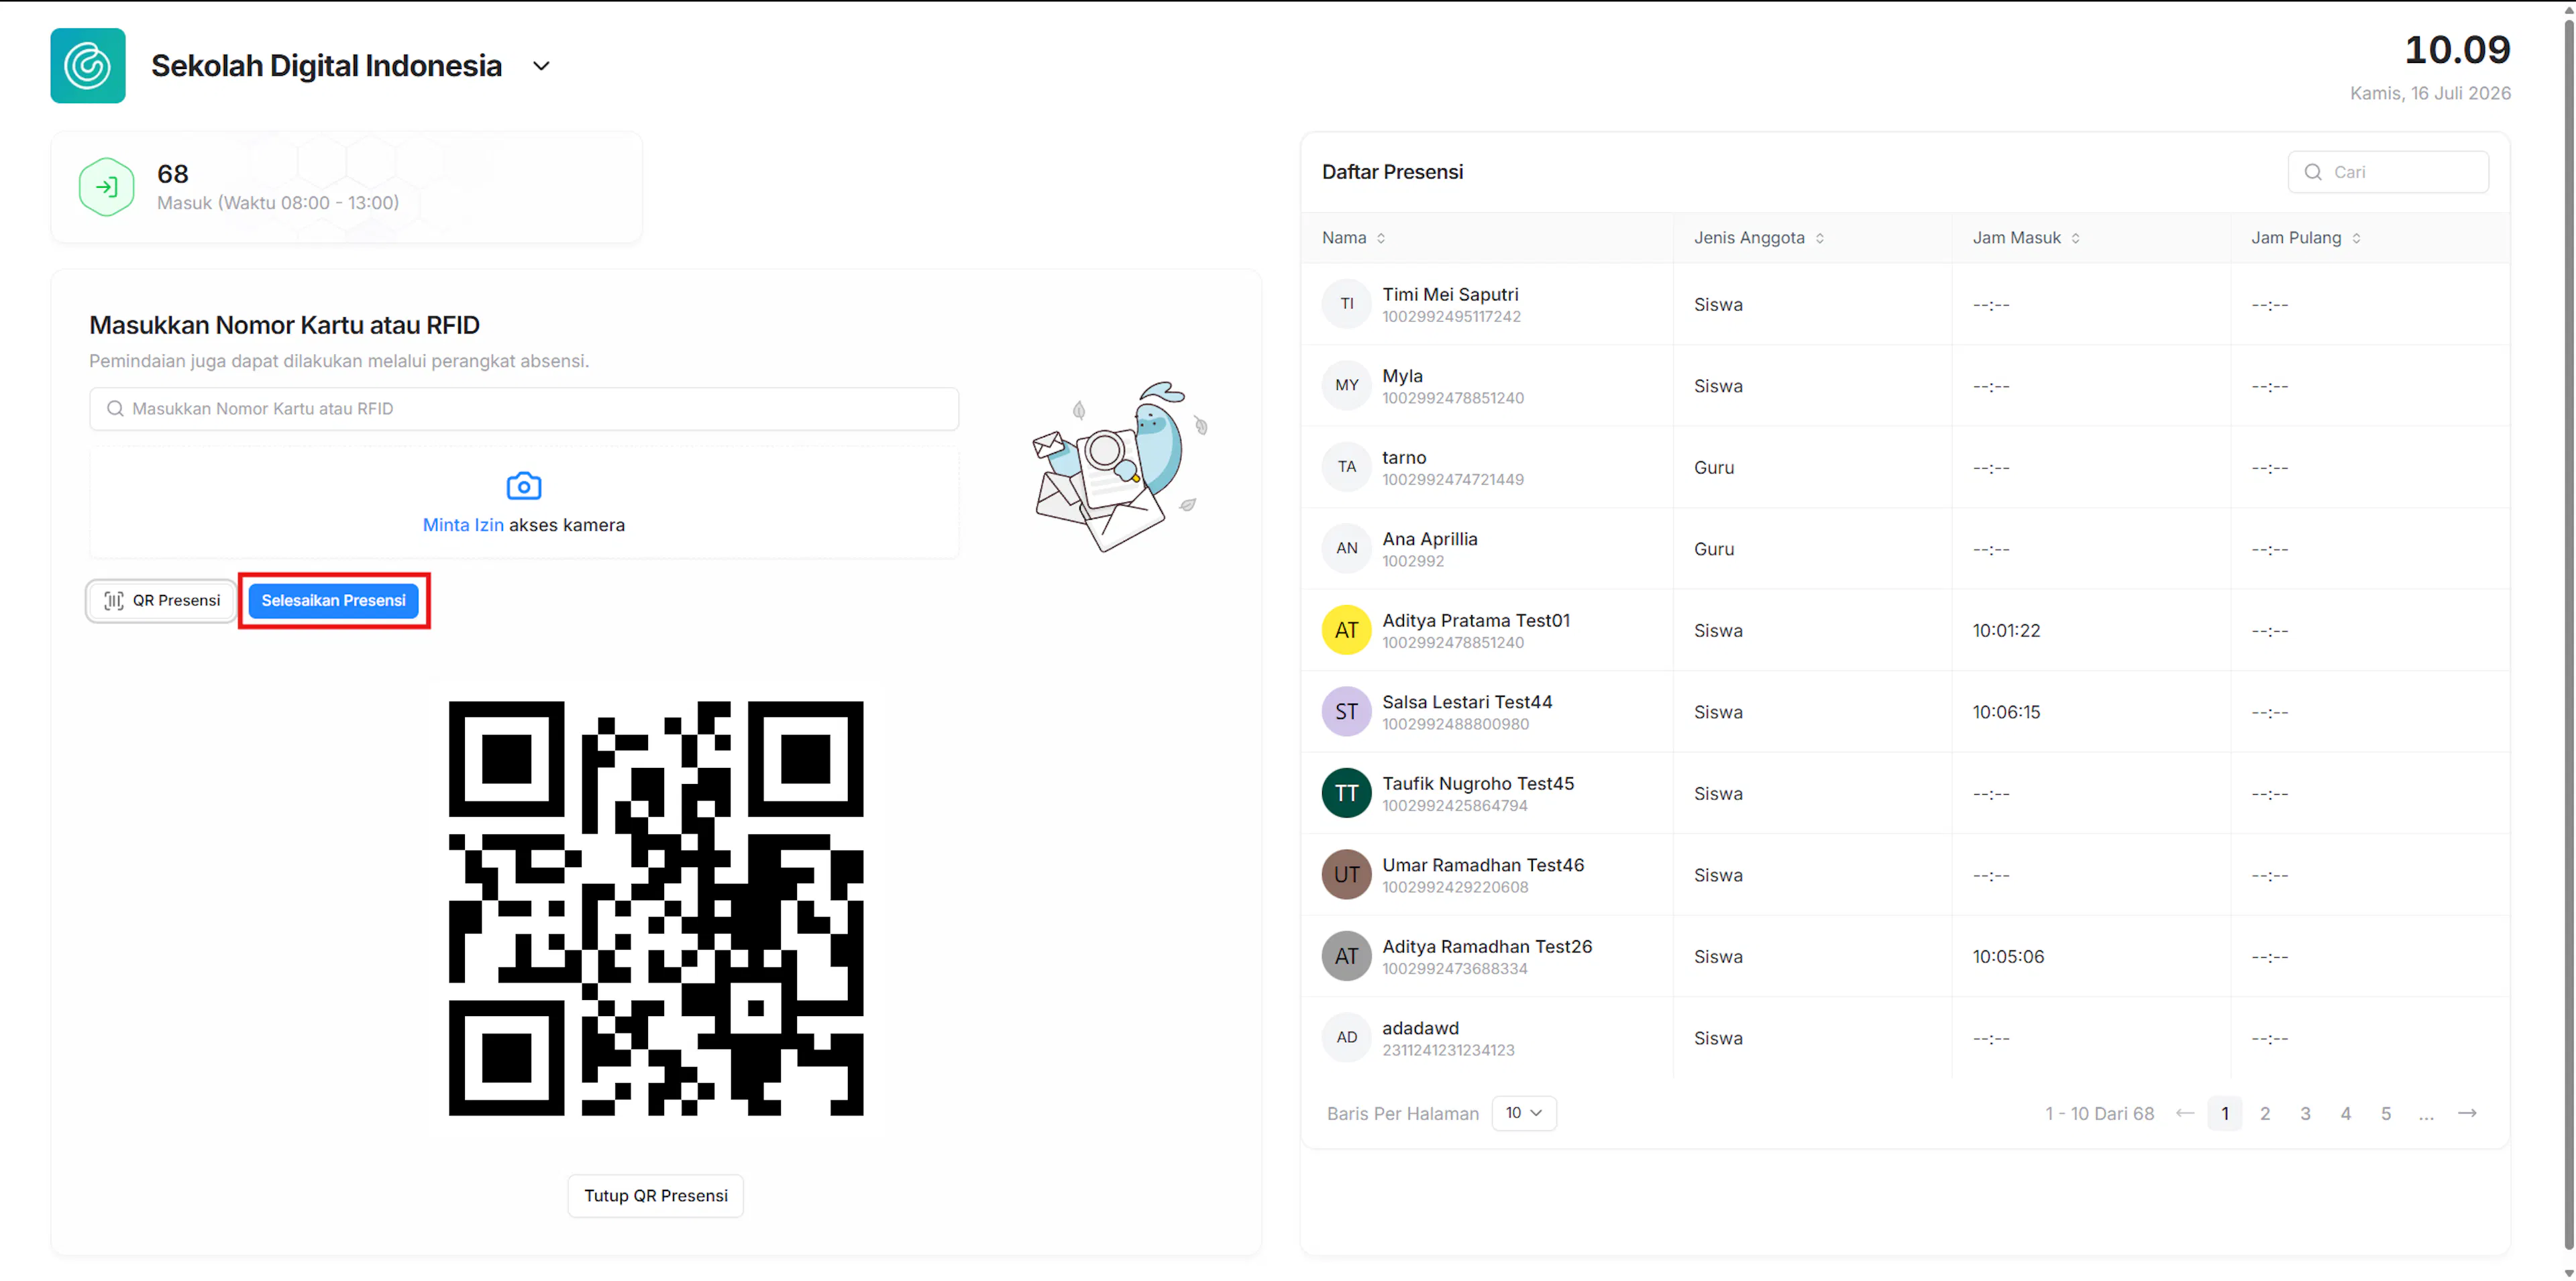Focus the Cari search field
This screenshot has width=2576, height=1281.
2388,172
